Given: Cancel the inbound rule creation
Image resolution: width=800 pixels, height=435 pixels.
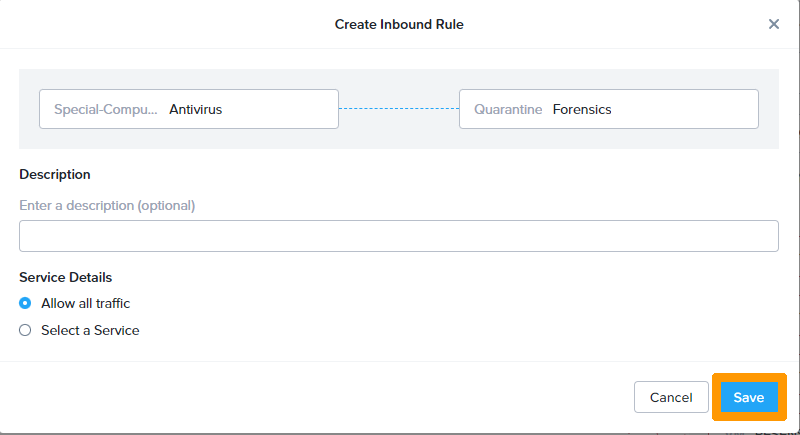Looking at the screenshot, I should [x=671, y=397].
